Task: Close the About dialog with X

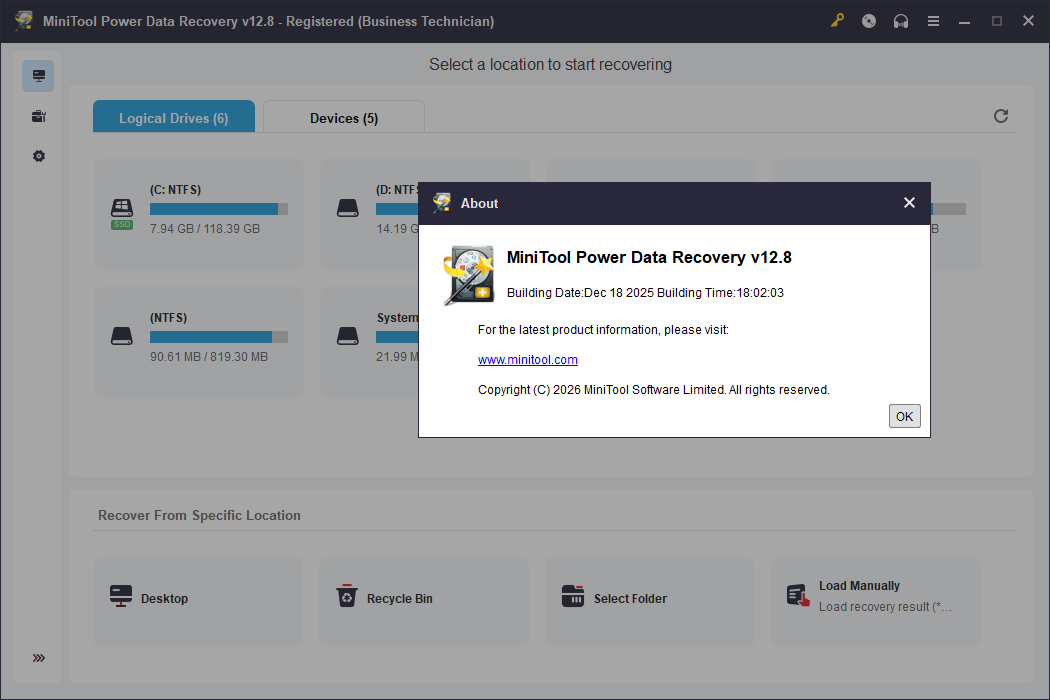Action: coord(909,203)
